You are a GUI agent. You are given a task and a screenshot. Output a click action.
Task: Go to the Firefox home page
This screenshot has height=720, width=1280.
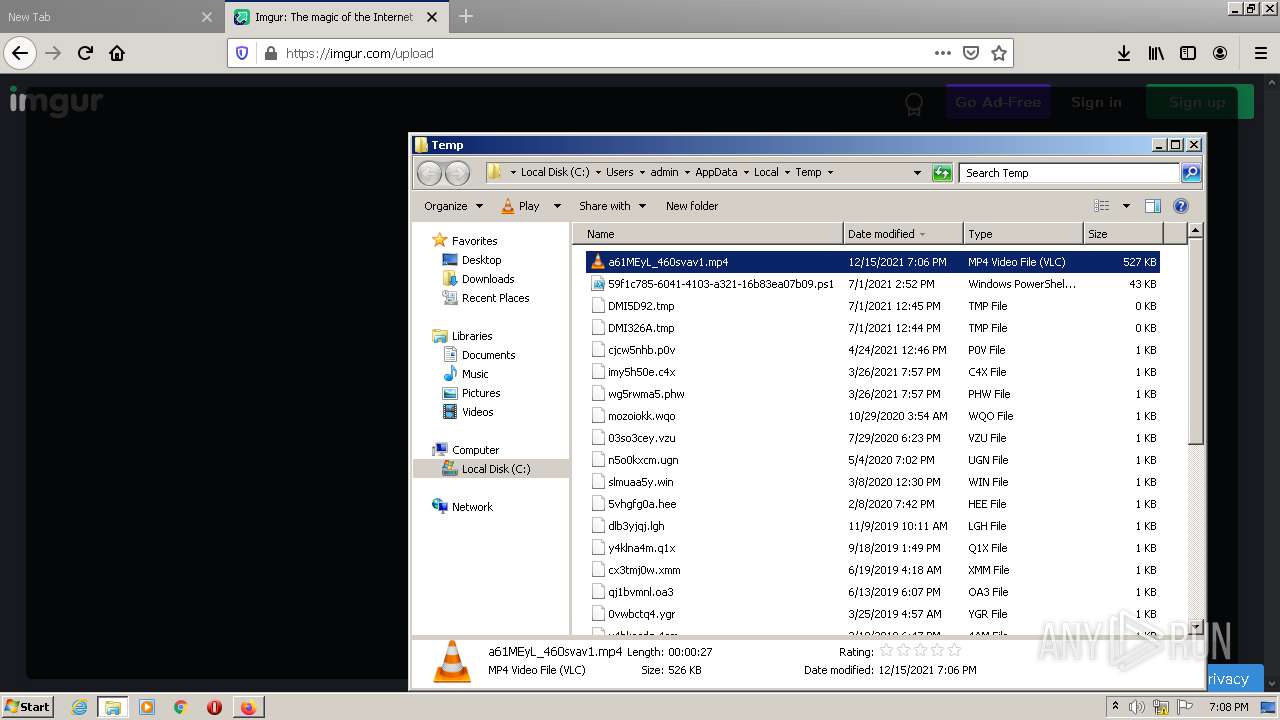117,53
